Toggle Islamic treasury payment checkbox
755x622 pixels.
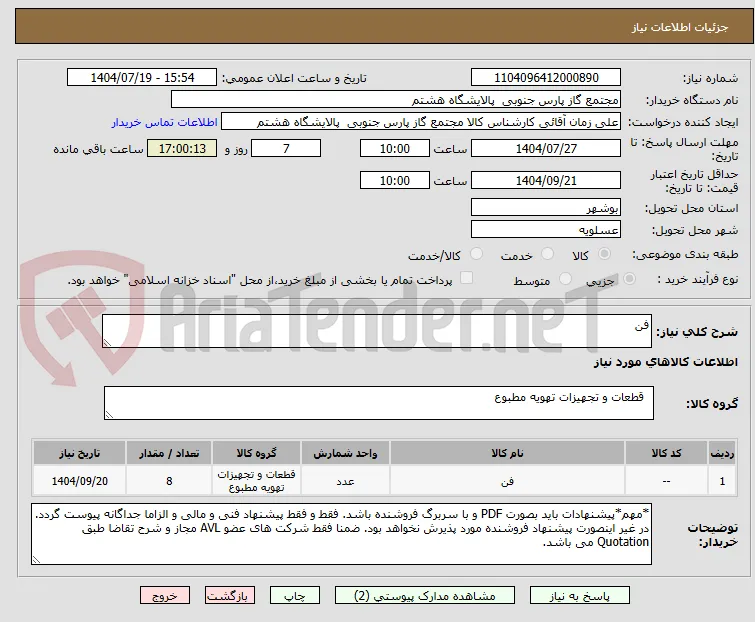pyautogui.click(x=466, y=278)
